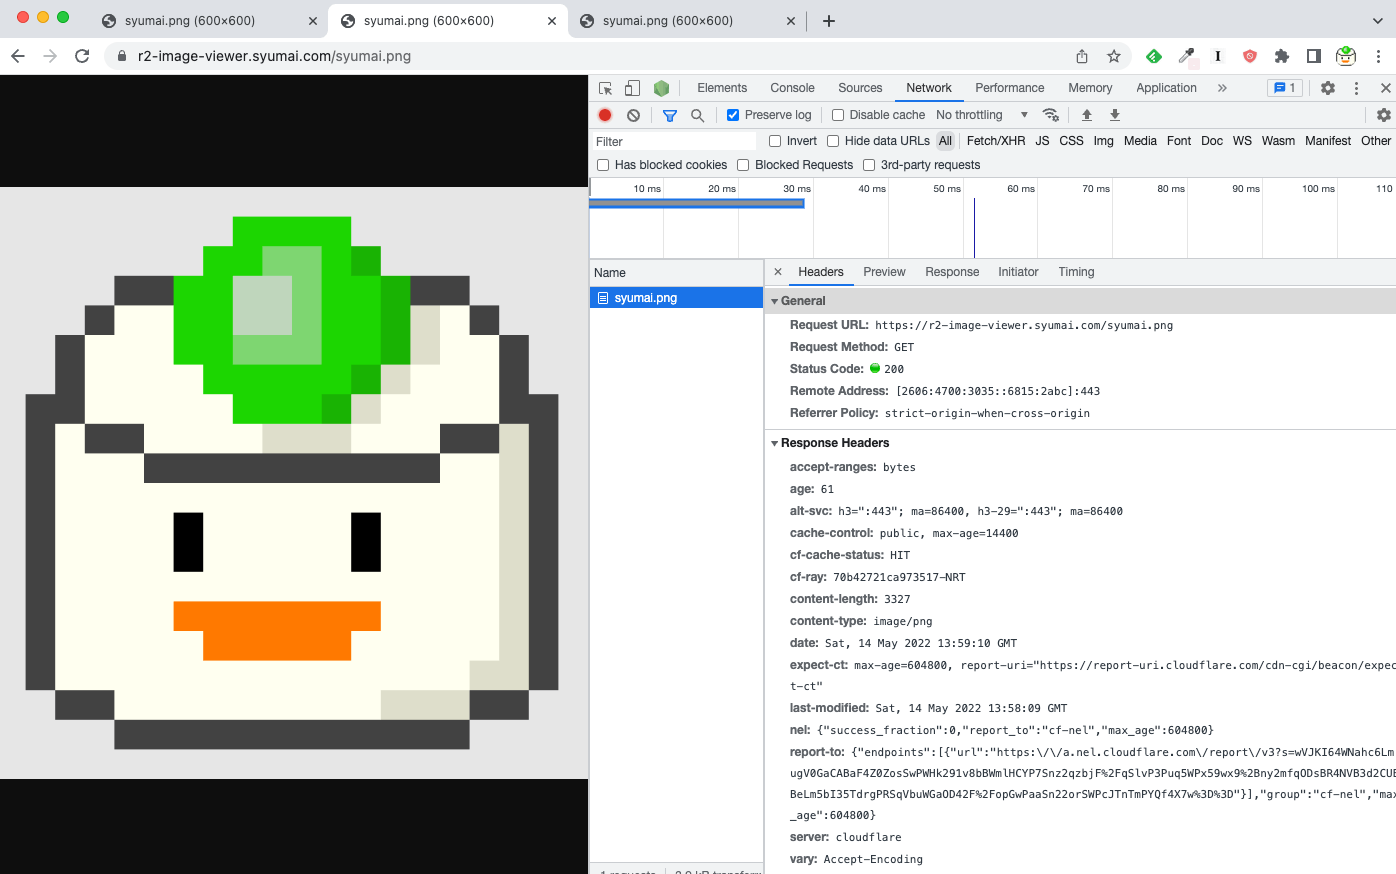This screenshot has height=874, width=1396.
Task: Open the Preview tab of request
Action: pos(884,272)
